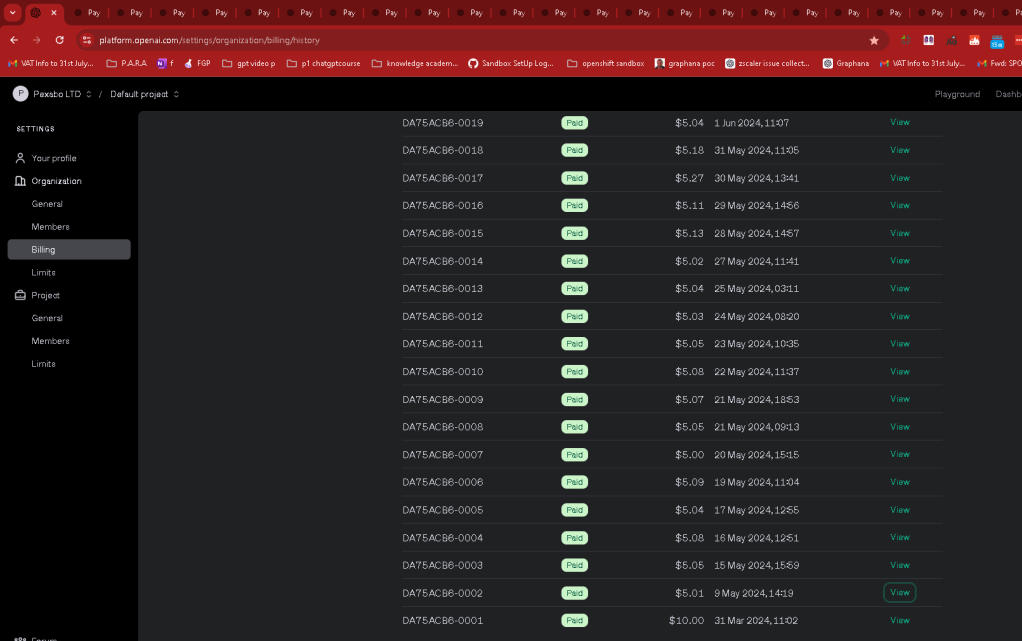View invoice DA75ACB6-0007
1022x641 pixels.
[899, 454]
